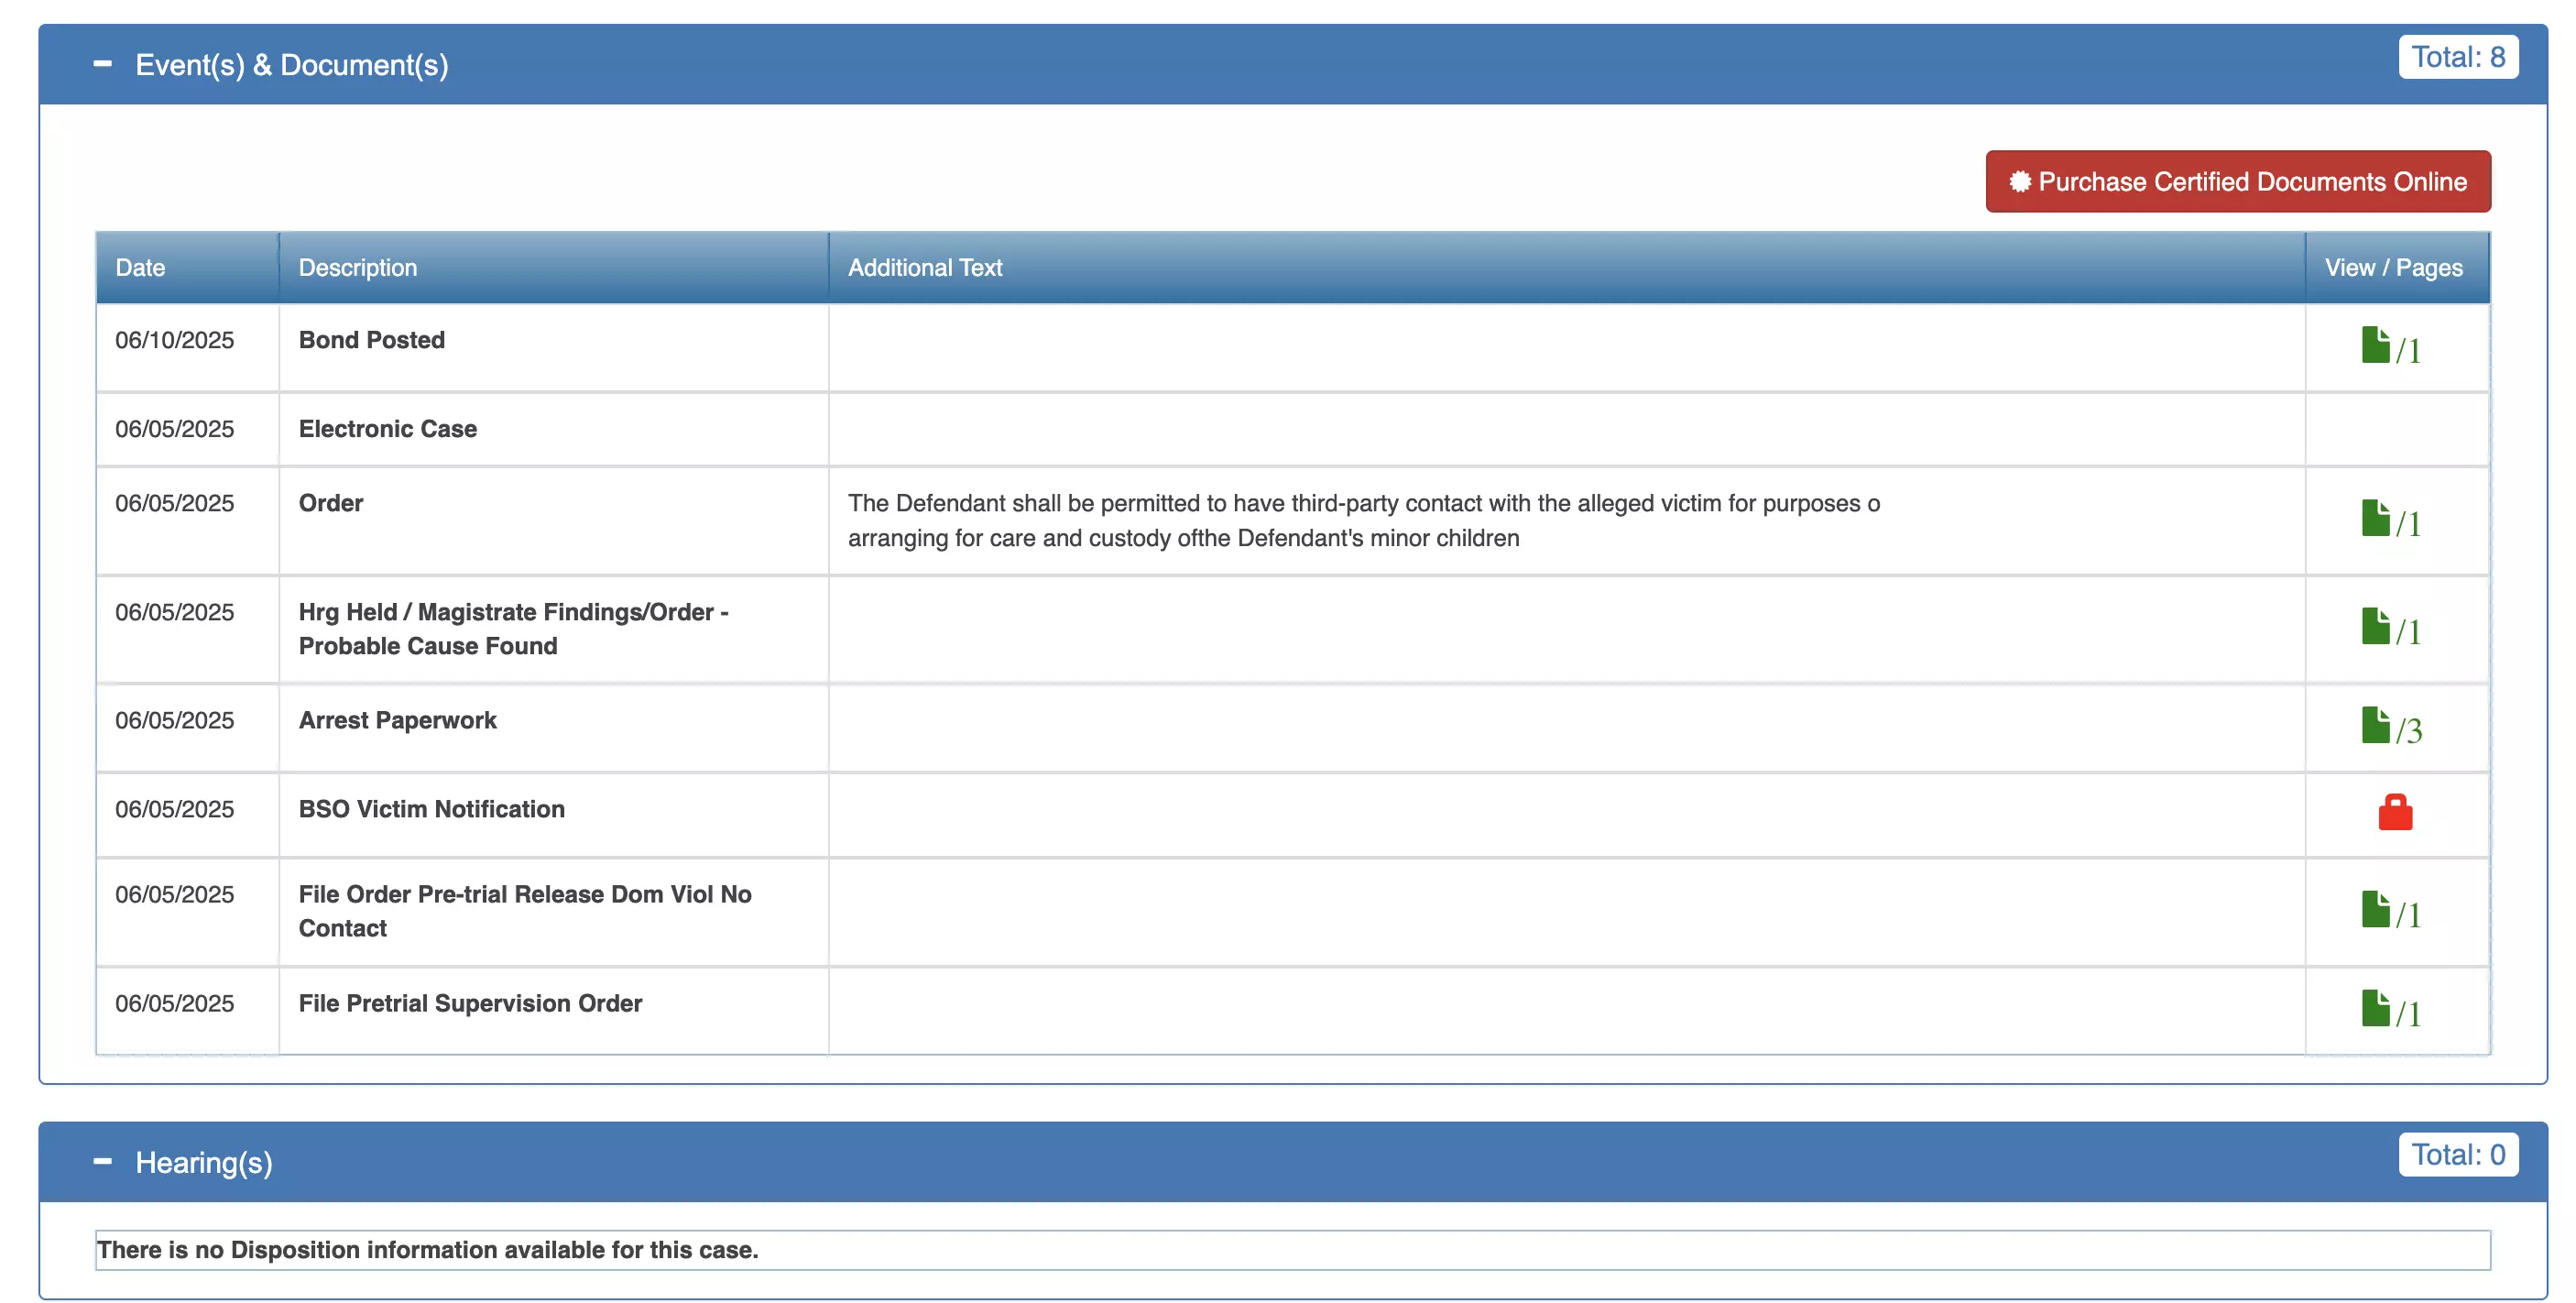Open the File Pretrial Supervision Order document
This screenshot has height=1303, width=2576.
tap(2375, 1009)
